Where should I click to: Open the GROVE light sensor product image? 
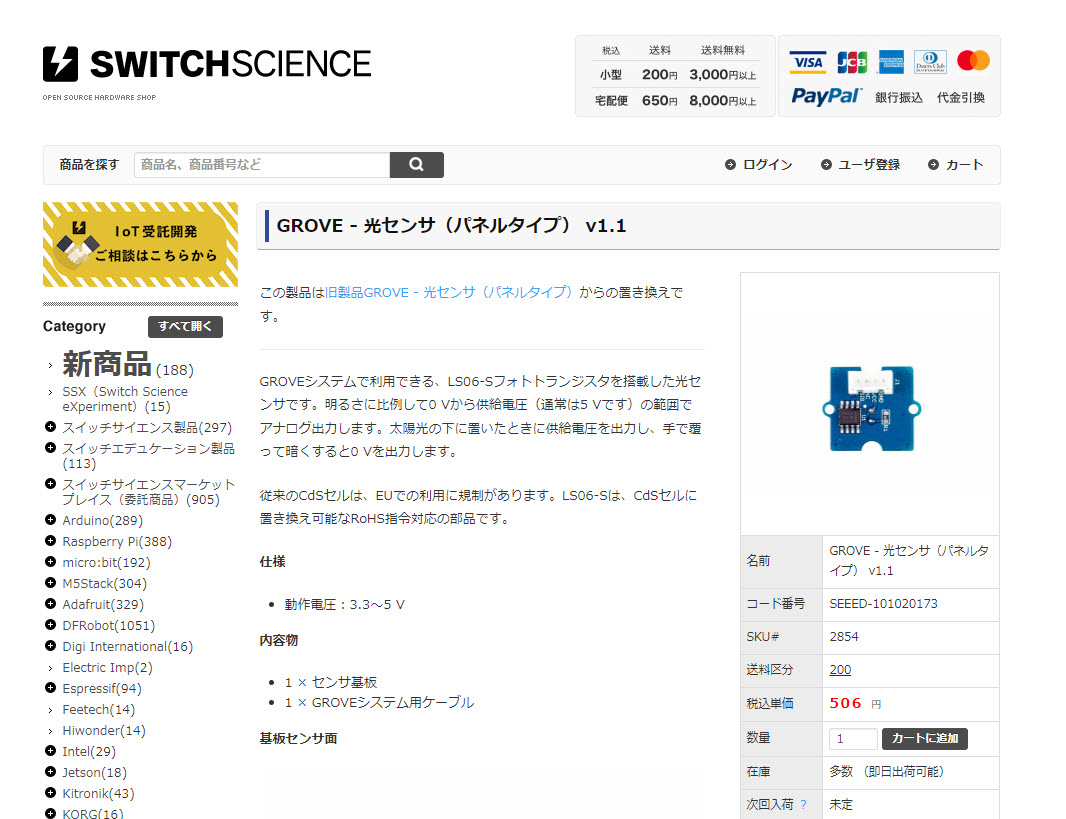click(870, 408)
